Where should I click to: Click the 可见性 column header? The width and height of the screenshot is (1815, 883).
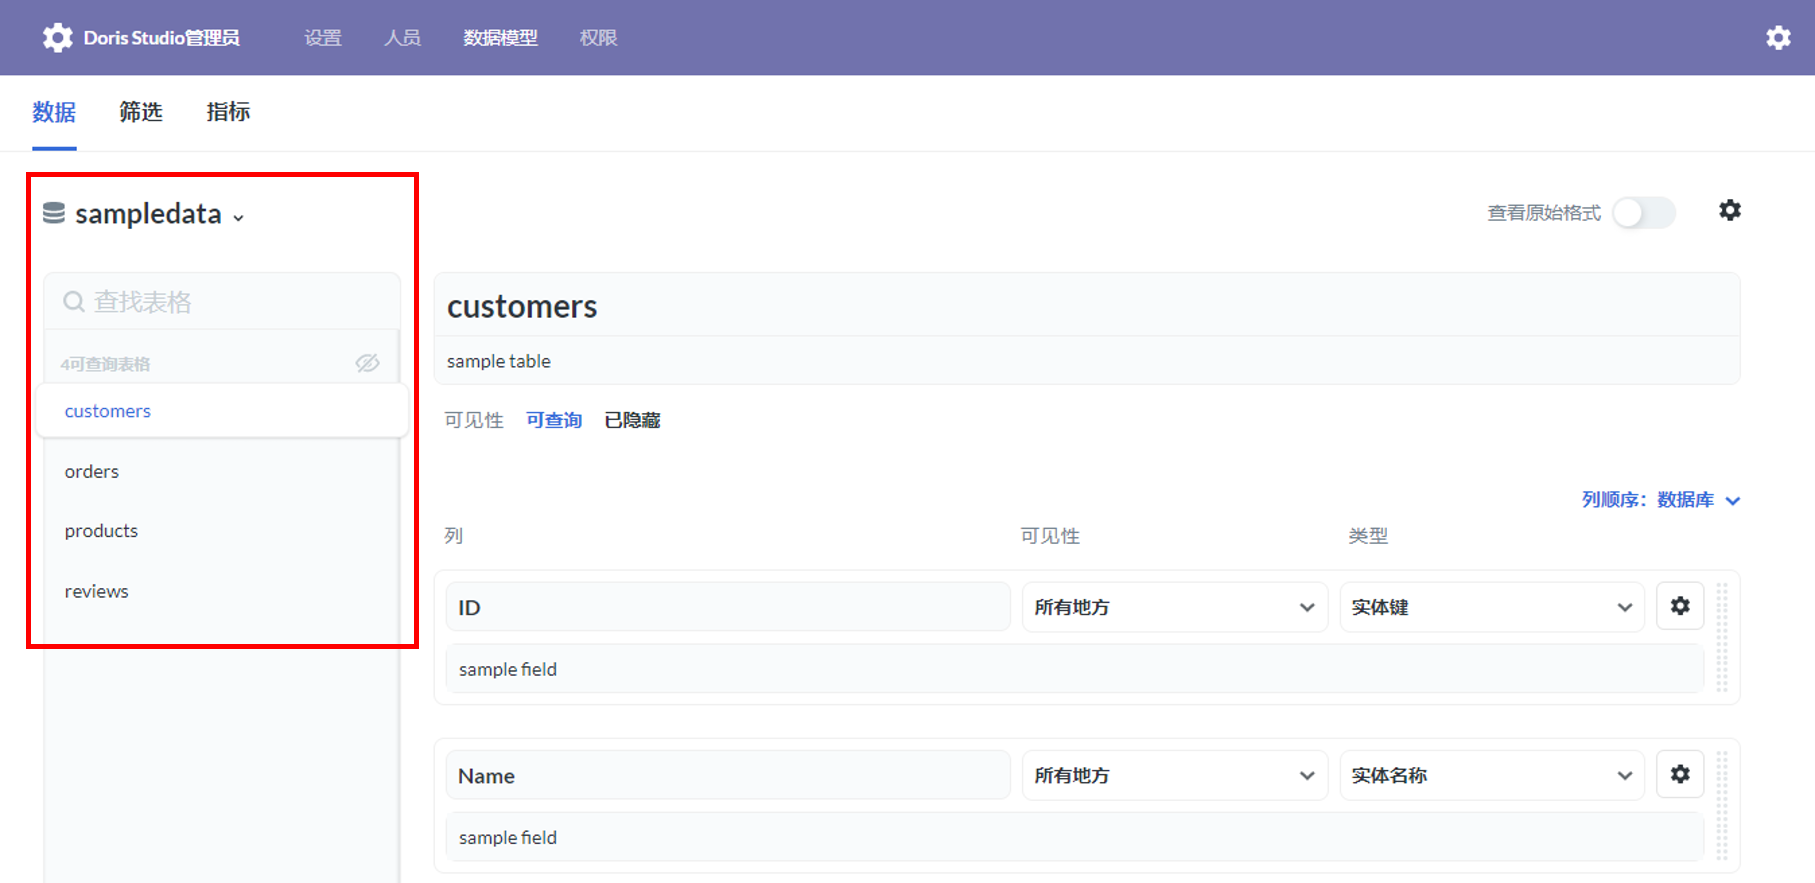1050,536
